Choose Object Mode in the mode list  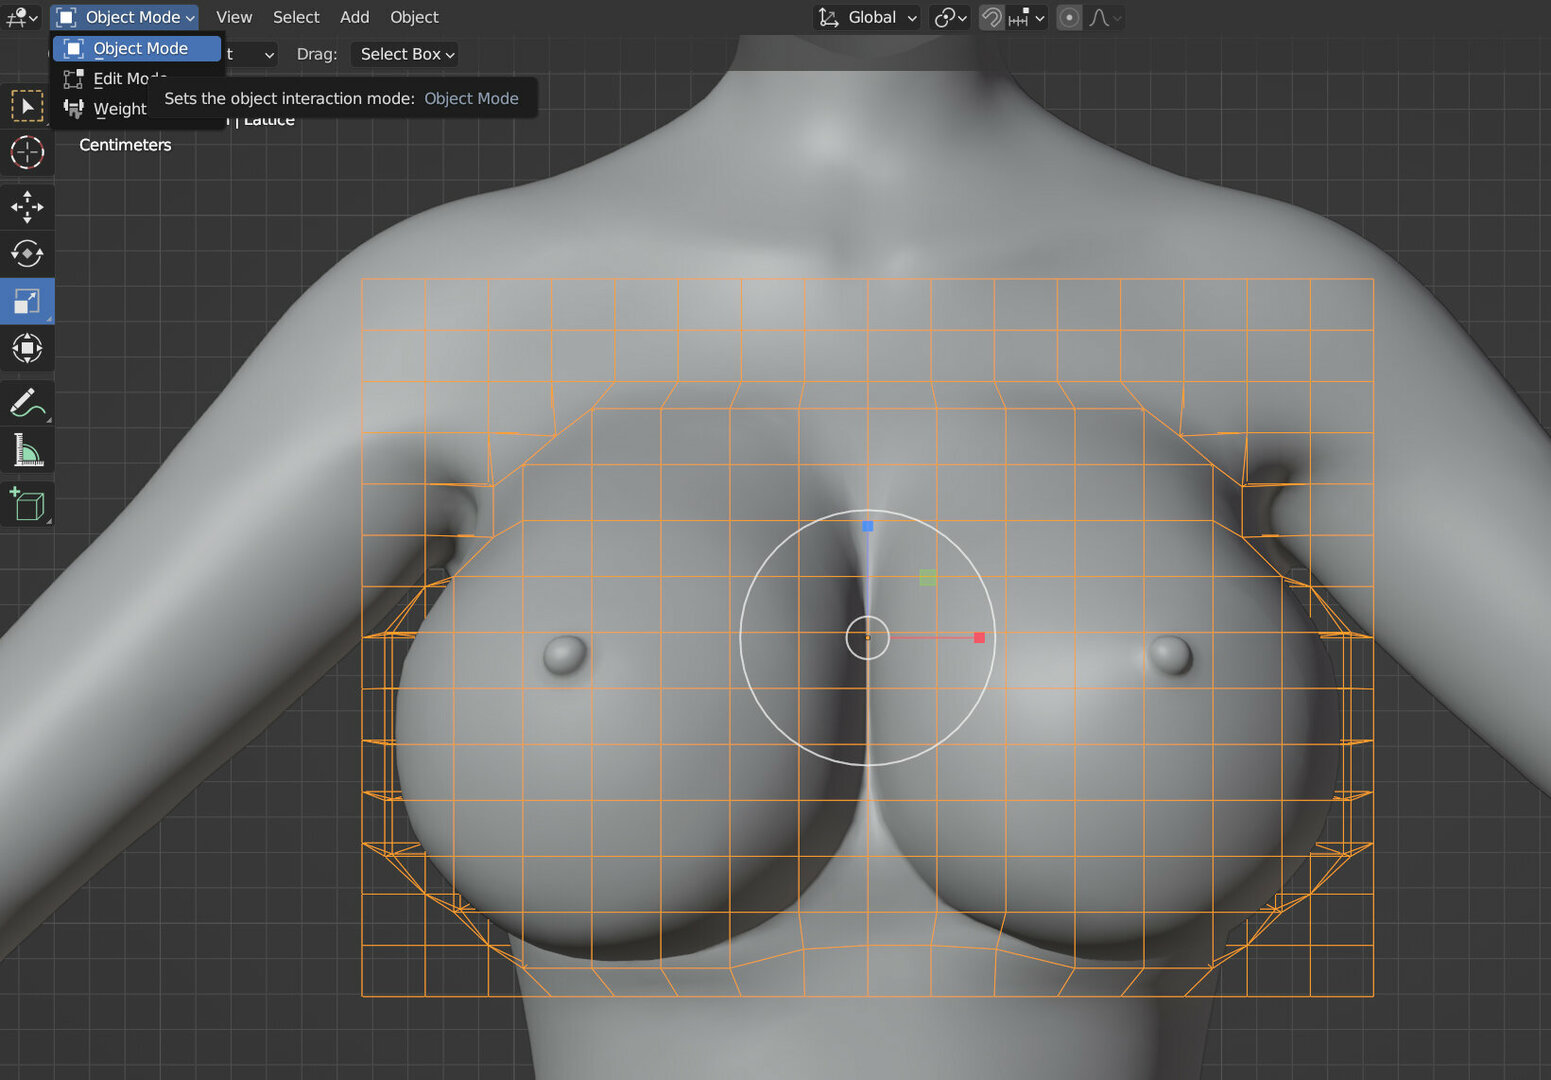[x=137, y=48]
